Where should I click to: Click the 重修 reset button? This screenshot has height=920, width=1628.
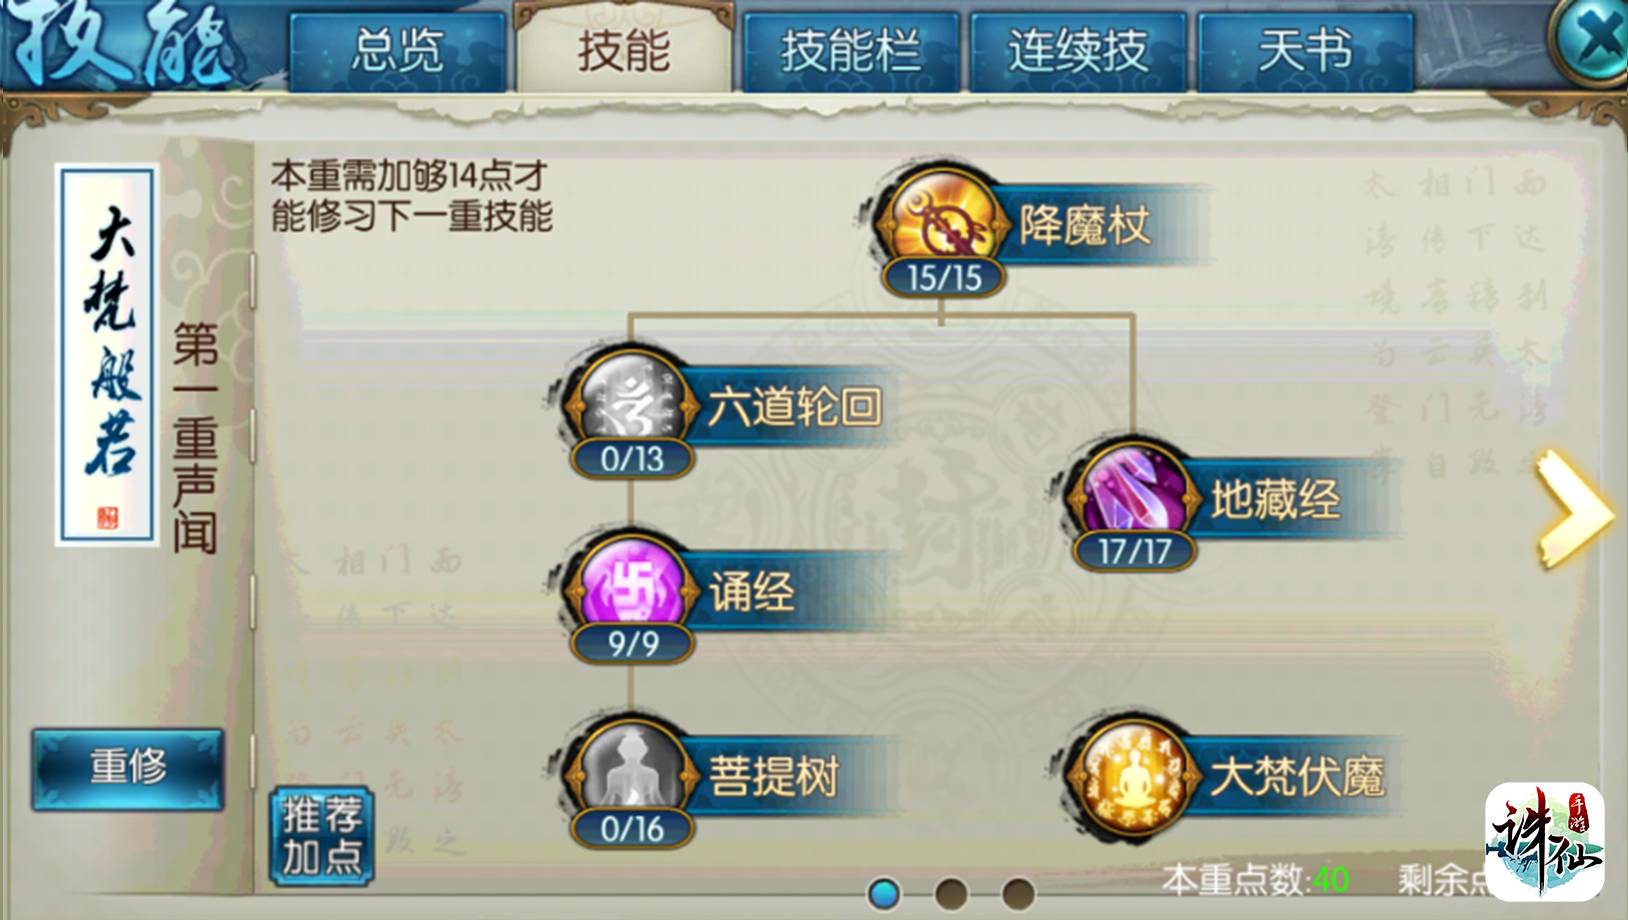(128, 768)
